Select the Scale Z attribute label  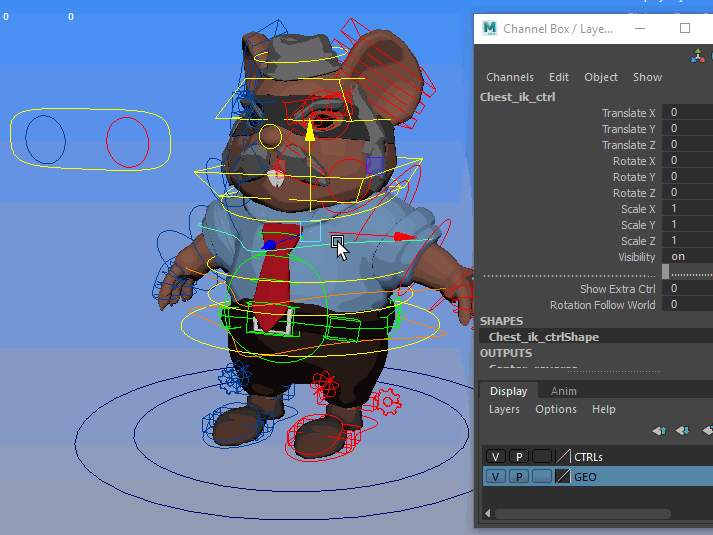pos(638,241)
